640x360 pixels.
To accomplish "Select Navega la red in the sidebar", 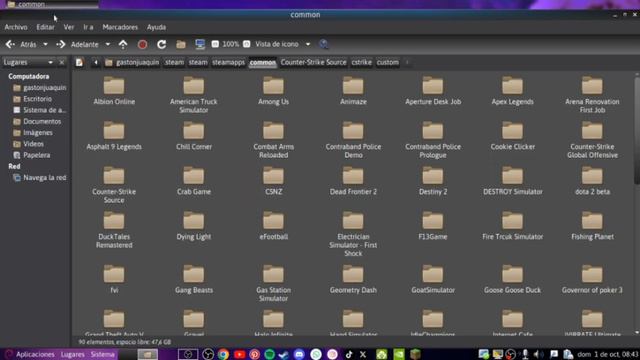I will (x=39, y=178).
